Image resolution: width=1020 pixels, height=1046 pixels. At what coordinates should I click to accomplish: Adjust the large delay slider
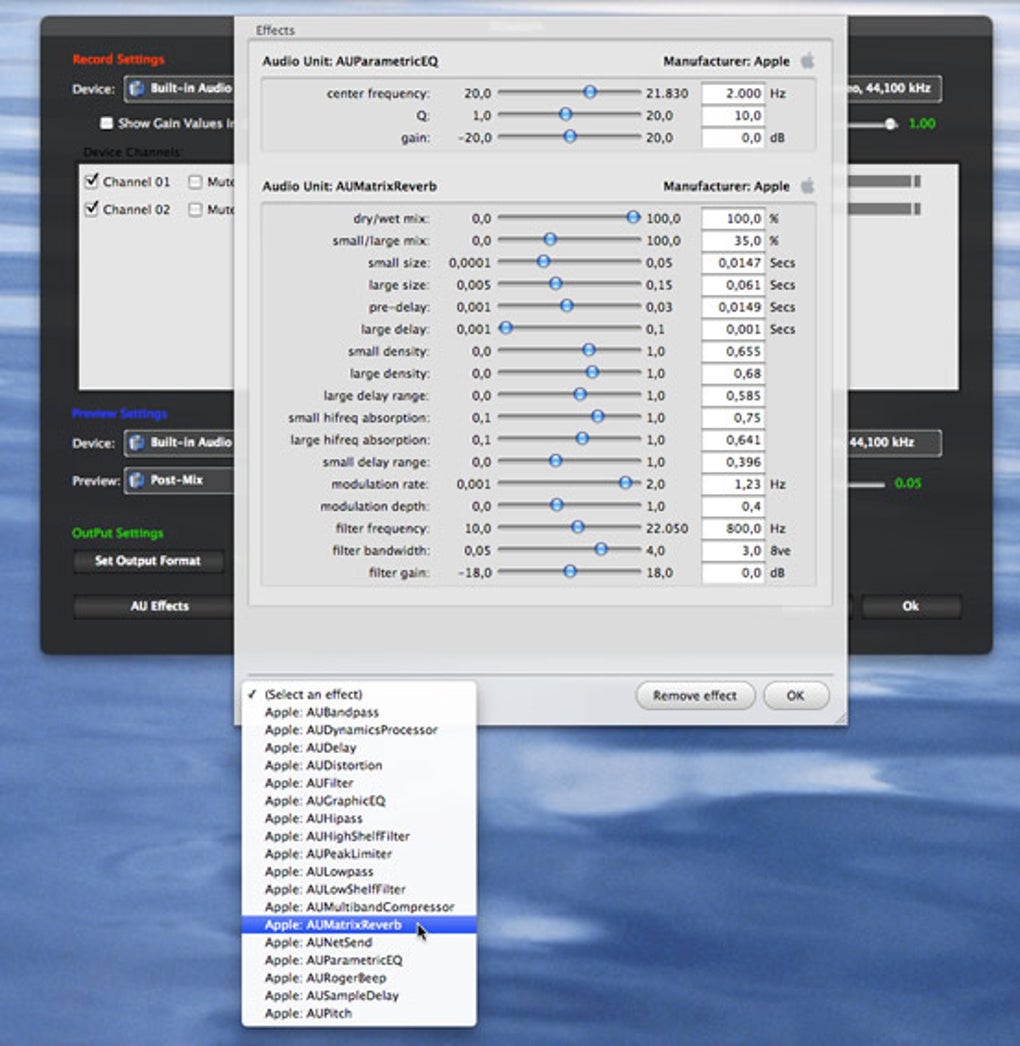[x=506, y=328]
